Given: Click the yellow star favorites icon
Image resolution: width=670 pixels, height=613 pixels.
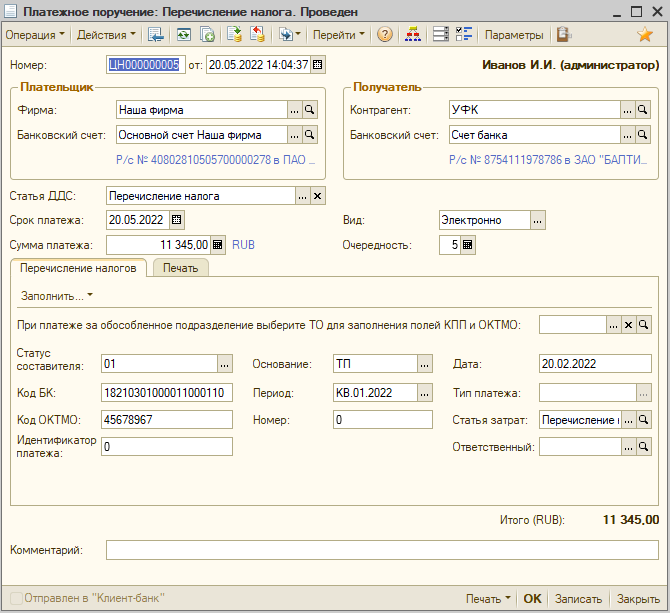Looking at the screenshot, I should pos(645,35).
